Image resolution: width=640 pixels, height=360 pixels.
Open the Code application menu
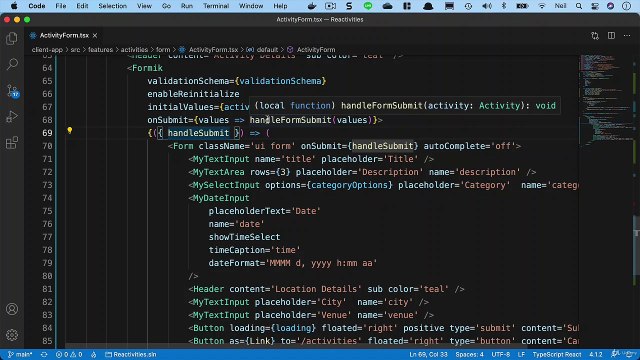pos(37,6)
